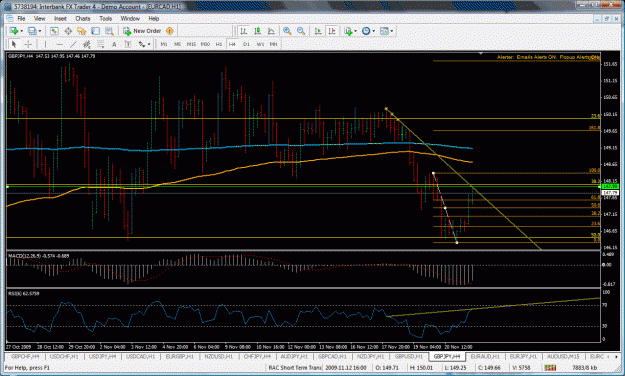Open the Help menu

154,18
